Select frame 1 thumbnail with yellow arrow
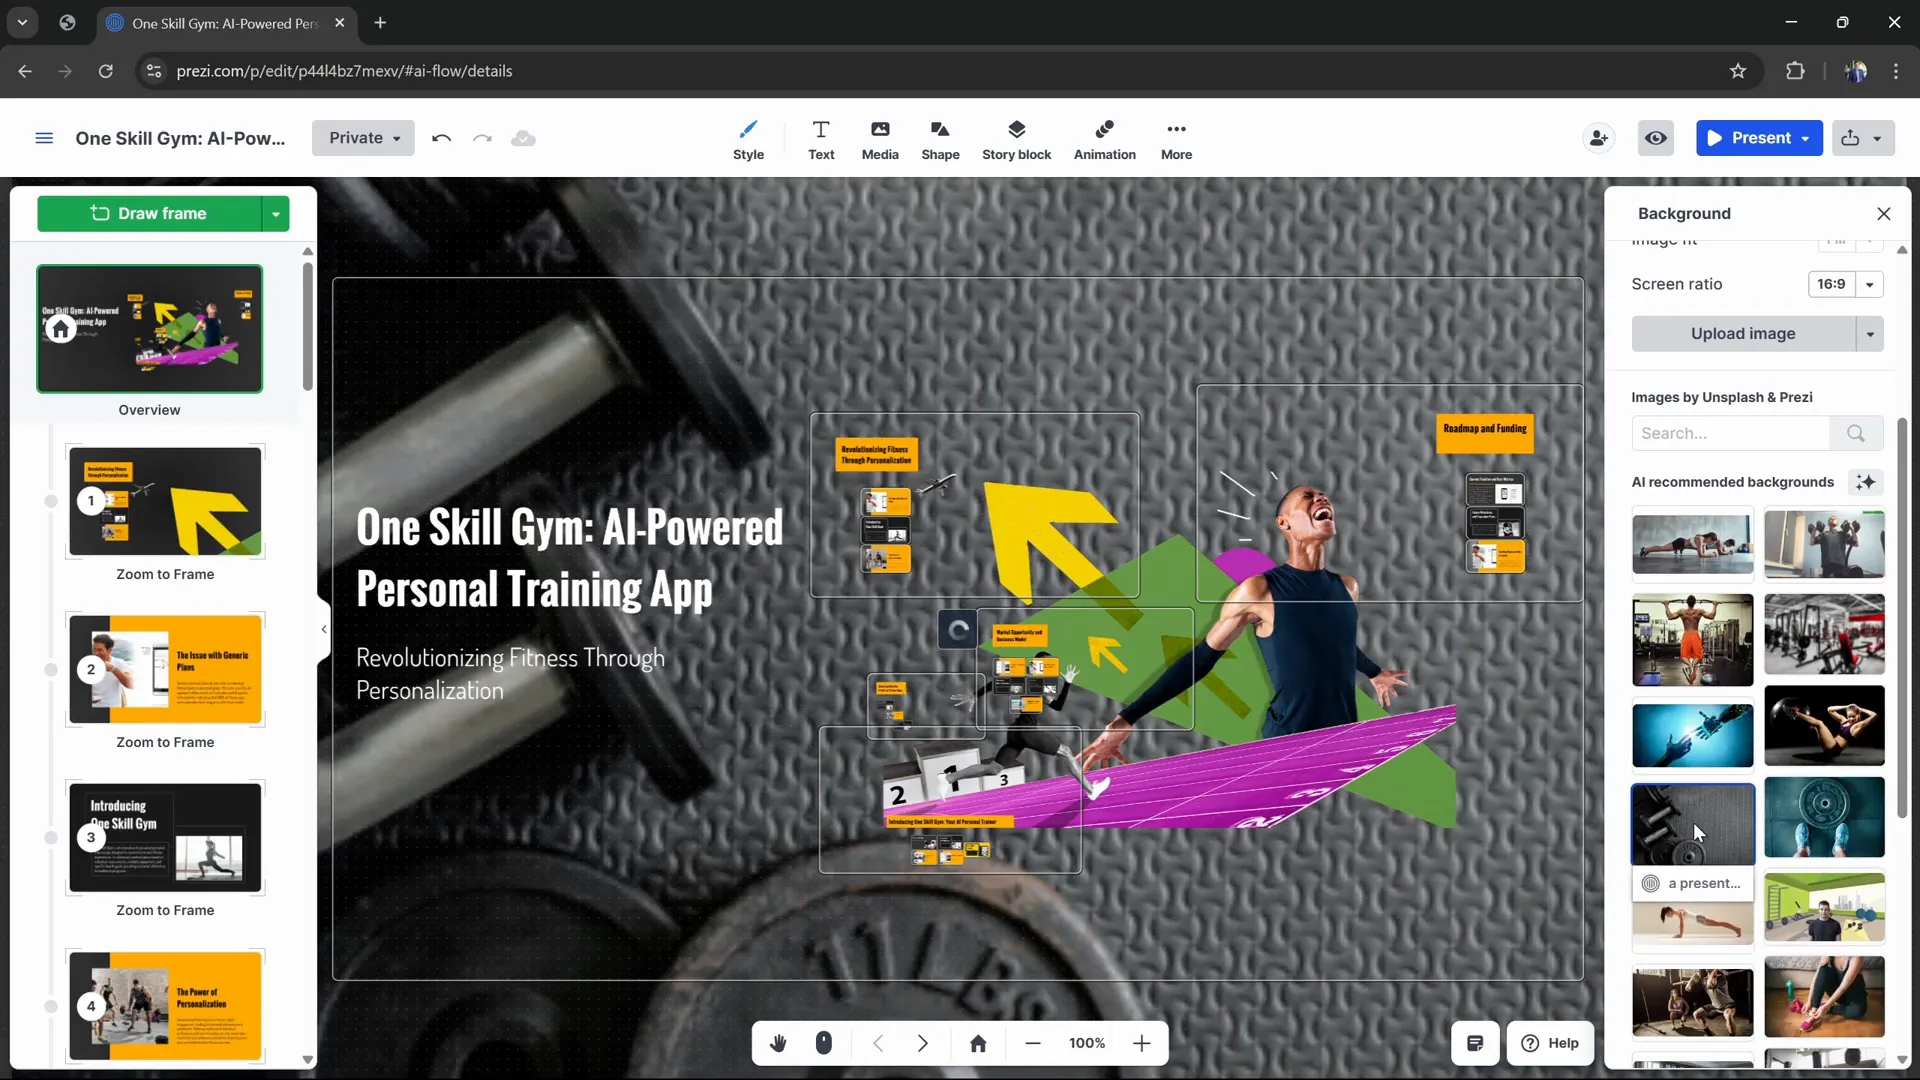The width and height of the screenshot is (1920, 1080). (165, 501)
